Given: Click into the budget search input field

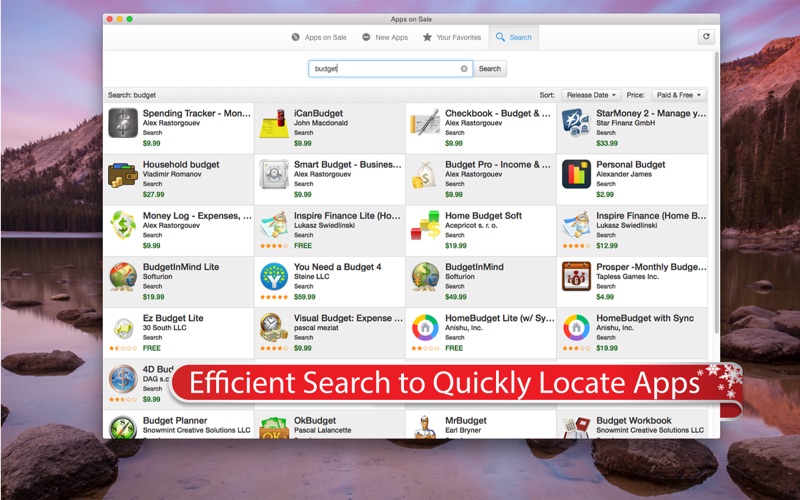Looking at the screenshot, I should (x=390, y=68).
